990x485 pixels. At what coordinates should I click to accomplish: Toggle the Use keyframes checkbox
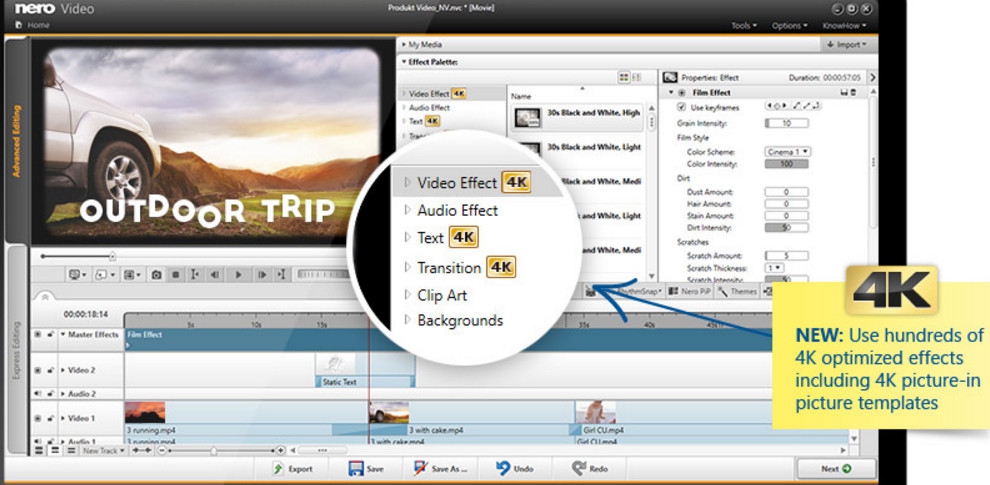click(x=681, y=107)
